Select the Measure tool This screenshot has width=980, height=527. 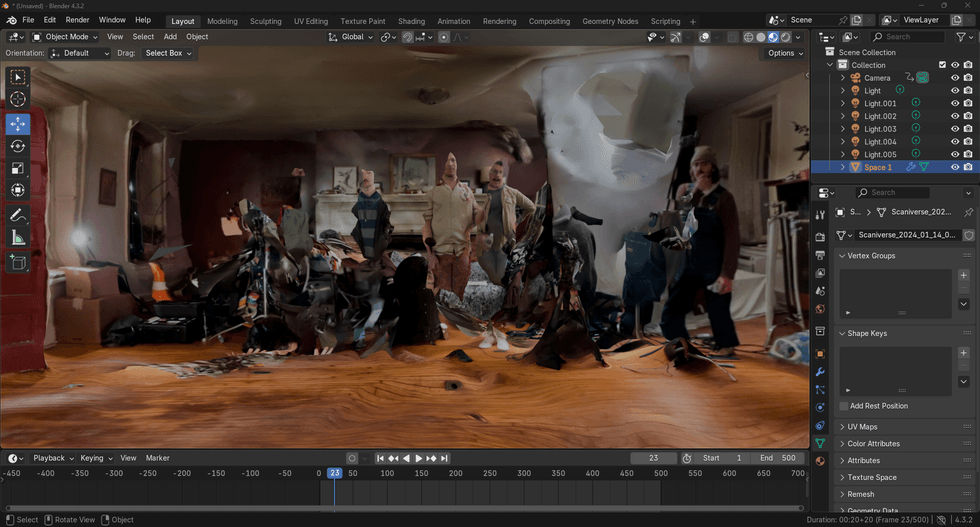point(18,238)
